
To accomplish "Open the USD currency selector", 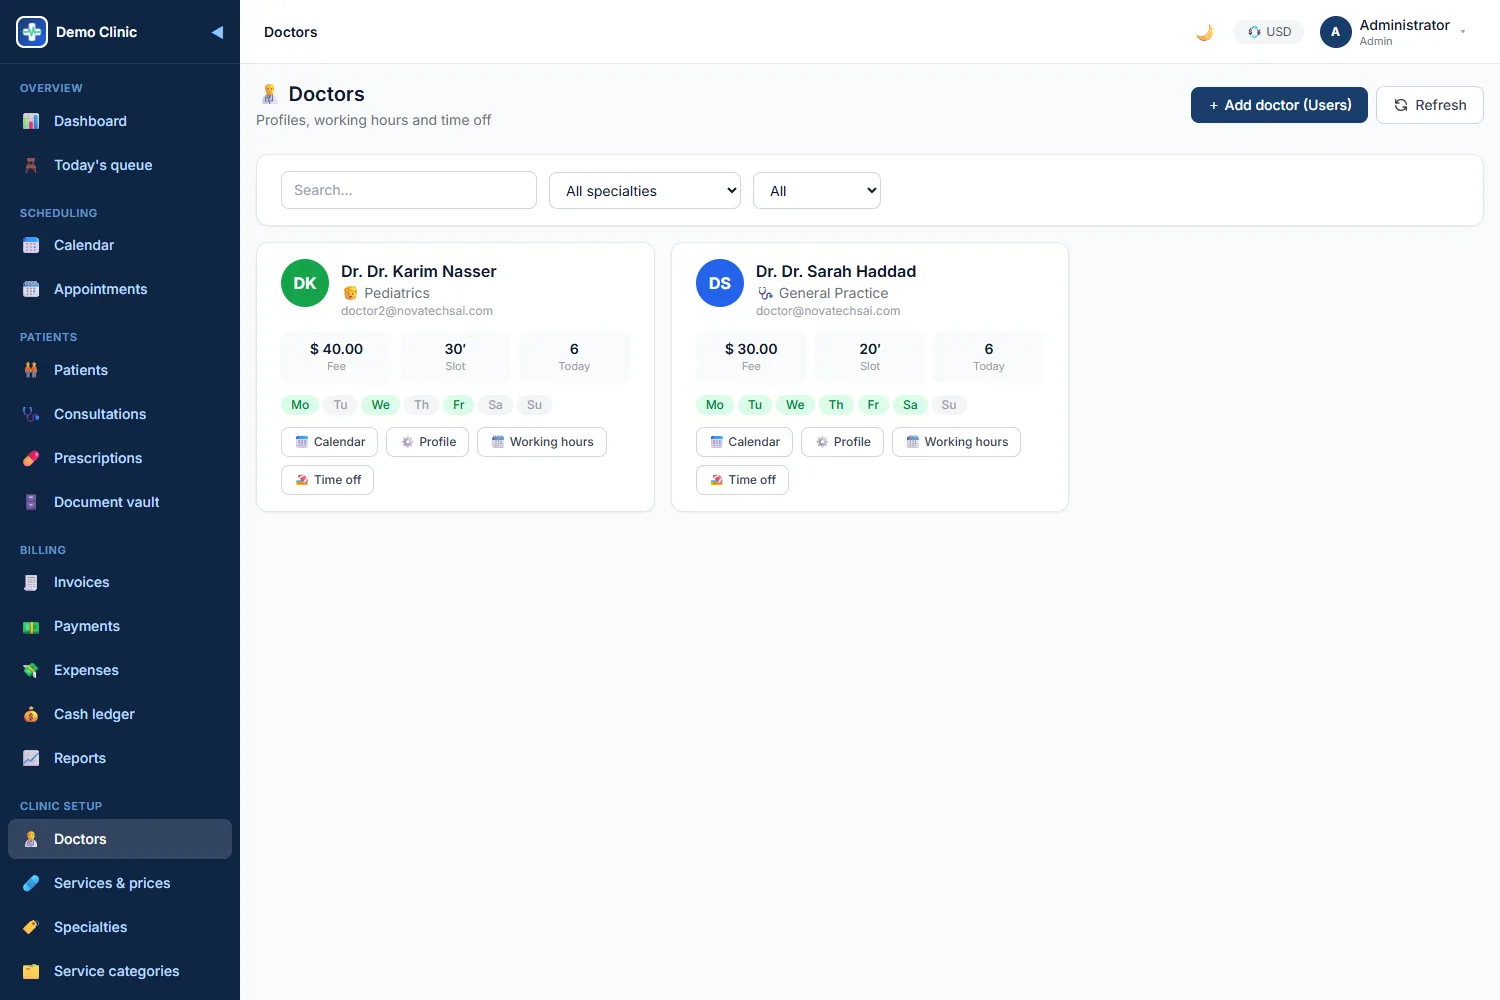I will pos(1269,32).
